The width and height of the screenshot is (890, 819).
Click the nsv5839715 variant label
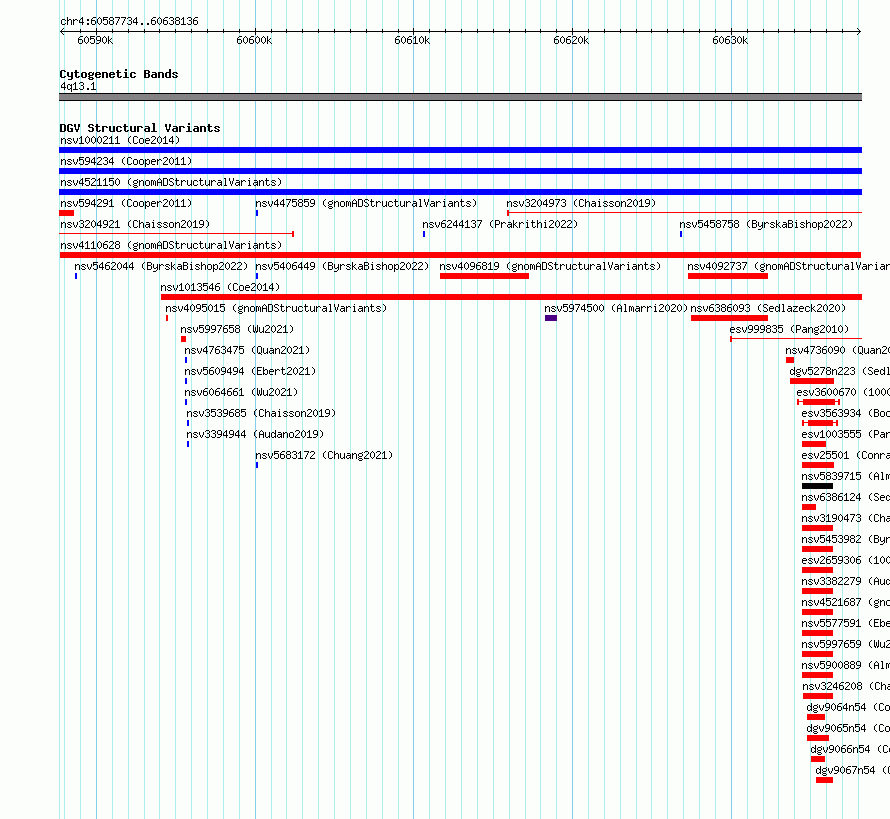[845, 476]
